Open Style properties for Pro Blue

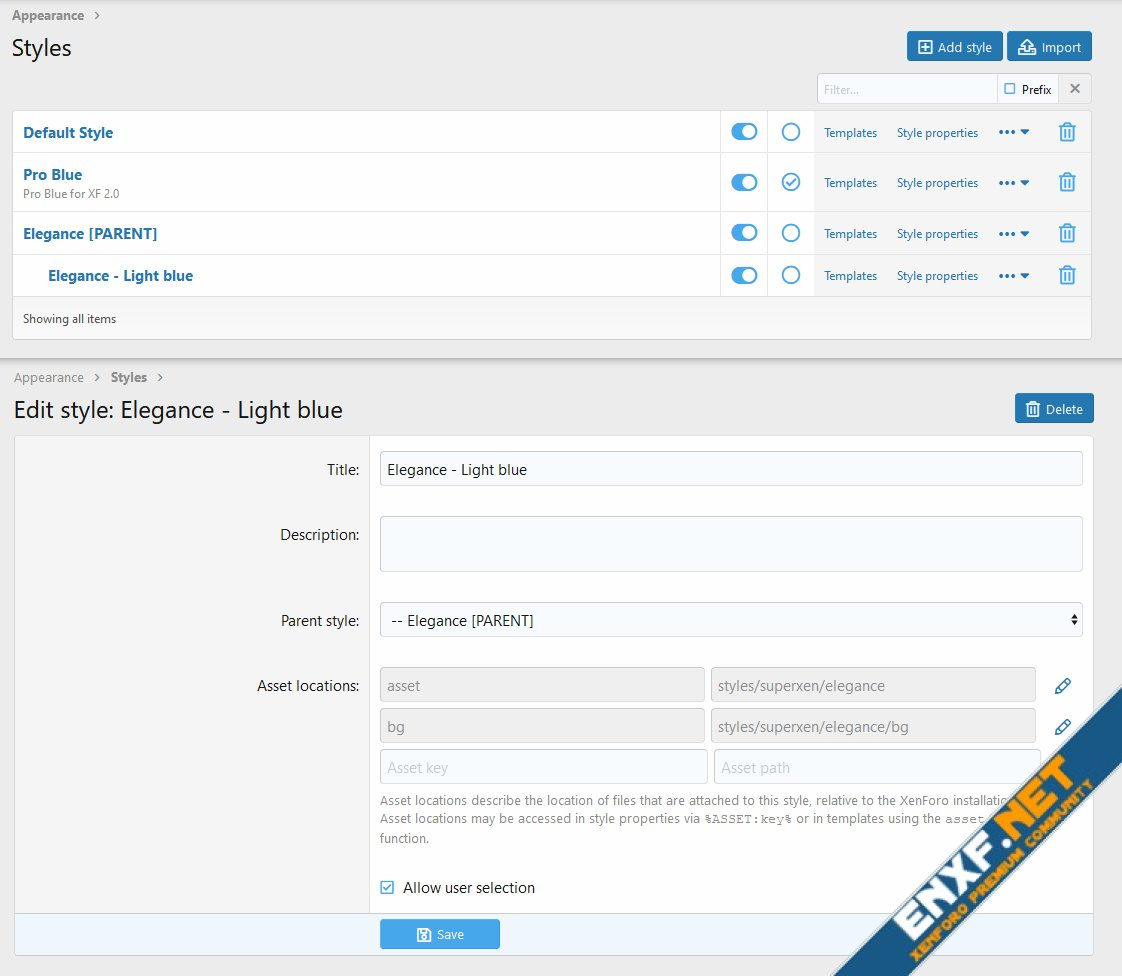click(x=937, y=182)
